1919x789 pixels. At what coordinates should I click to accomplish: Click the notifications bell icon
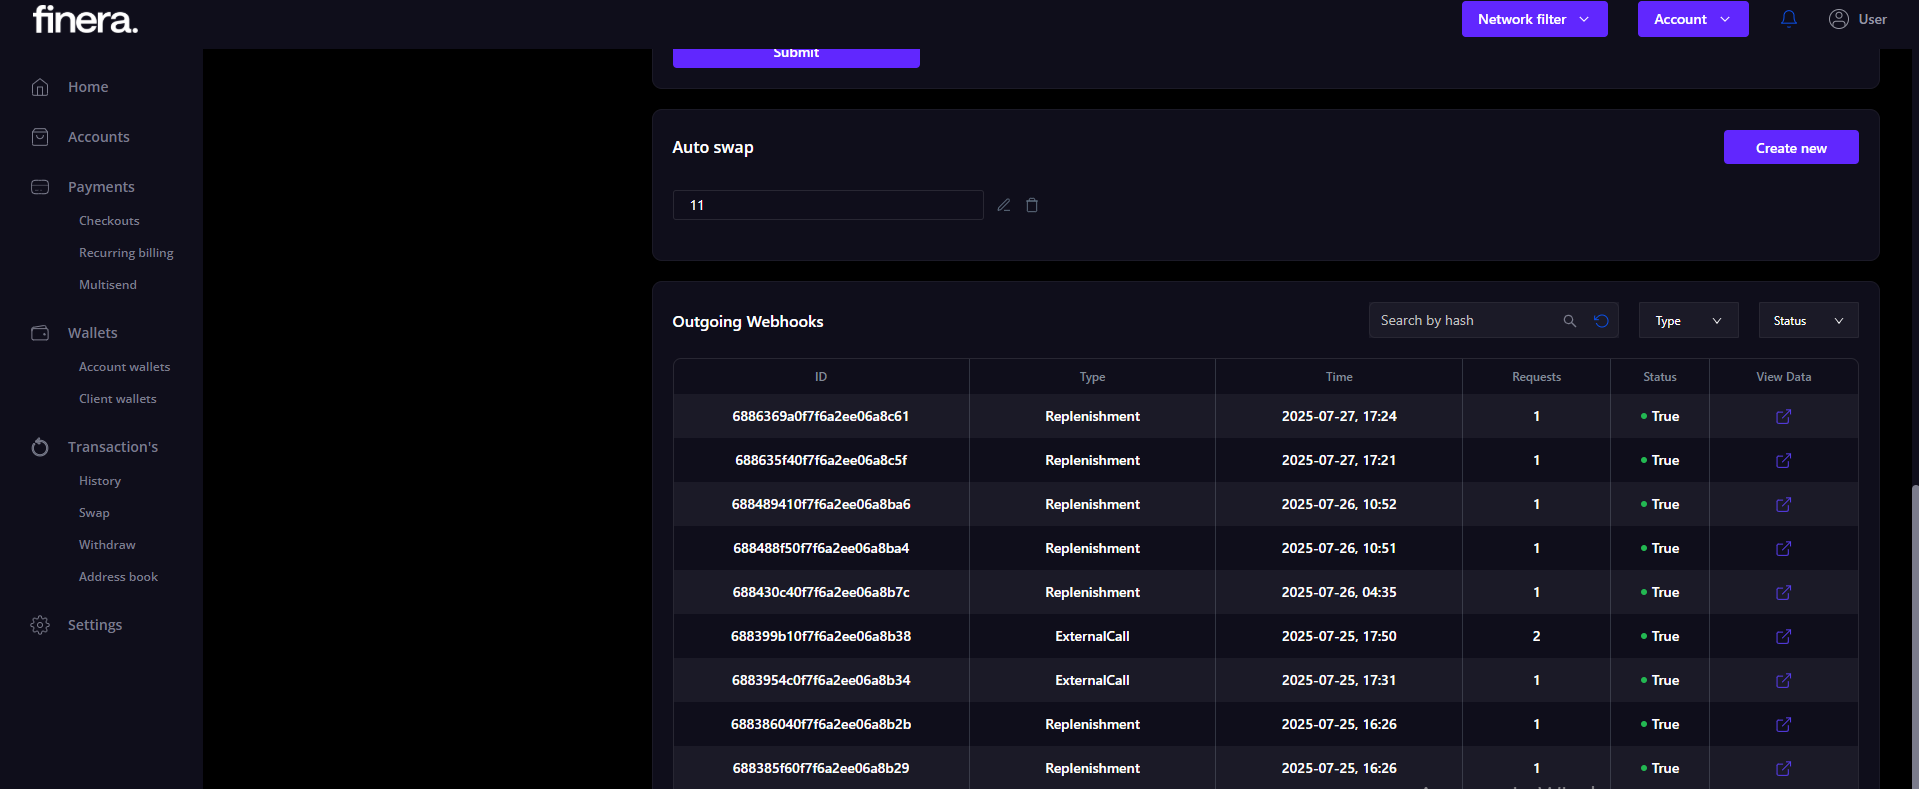[1789, 19]
